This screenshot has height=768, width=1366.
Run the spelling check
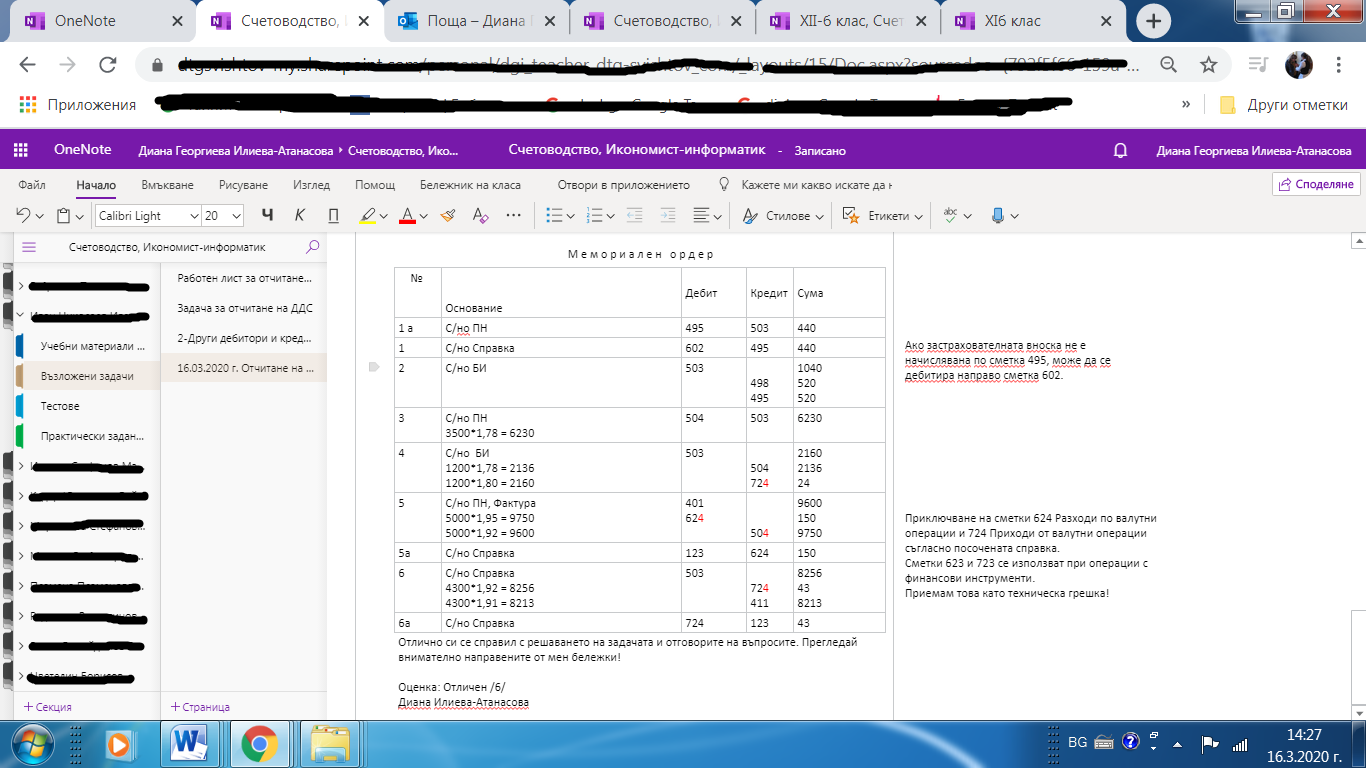951,215
